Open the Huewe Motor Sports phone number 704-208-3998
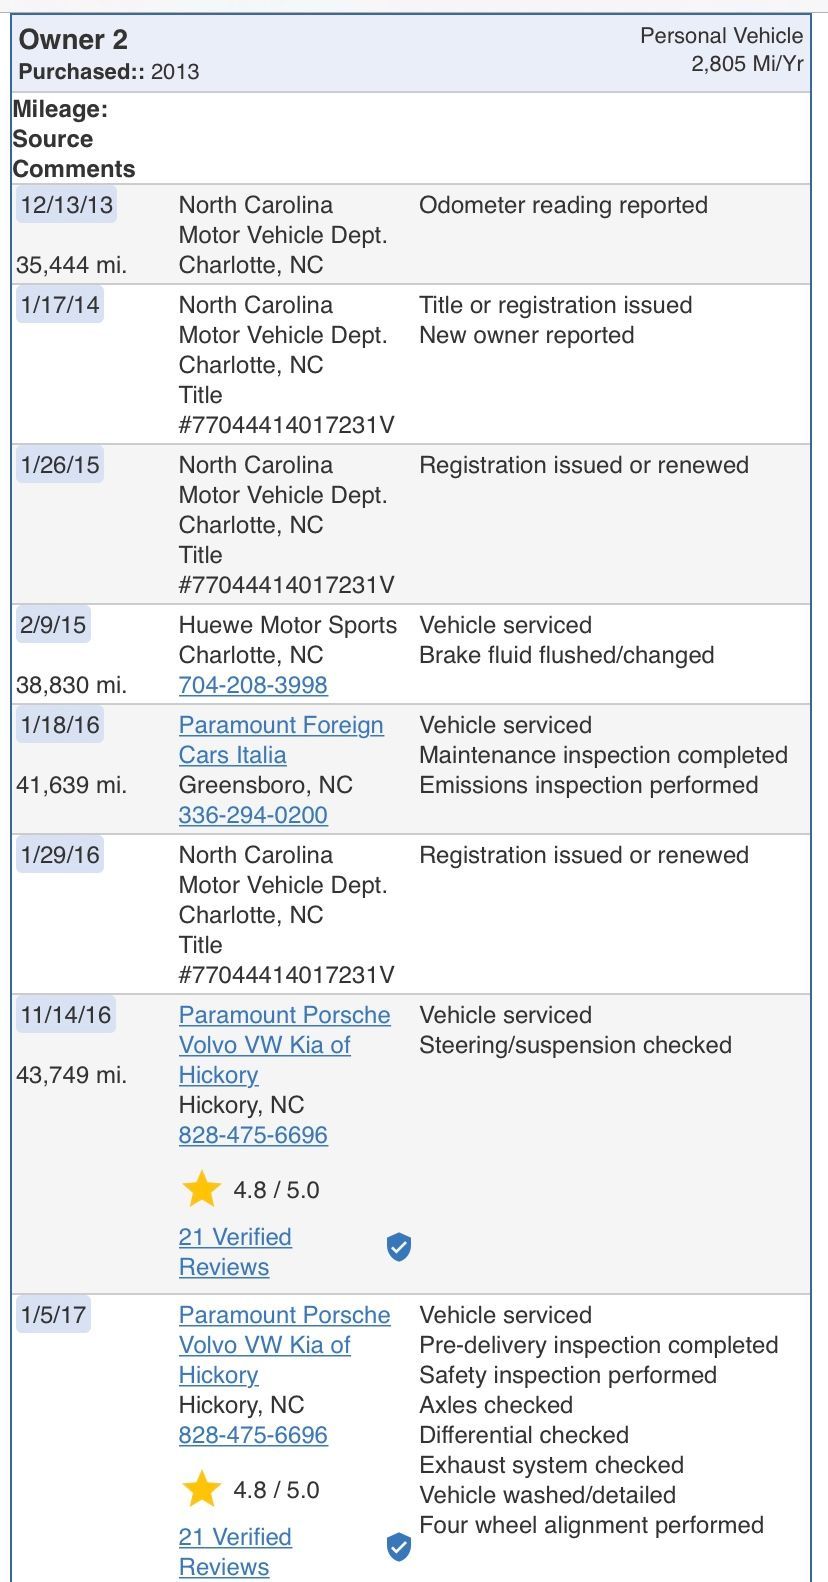828x1582 pixels. click(253, 685)
